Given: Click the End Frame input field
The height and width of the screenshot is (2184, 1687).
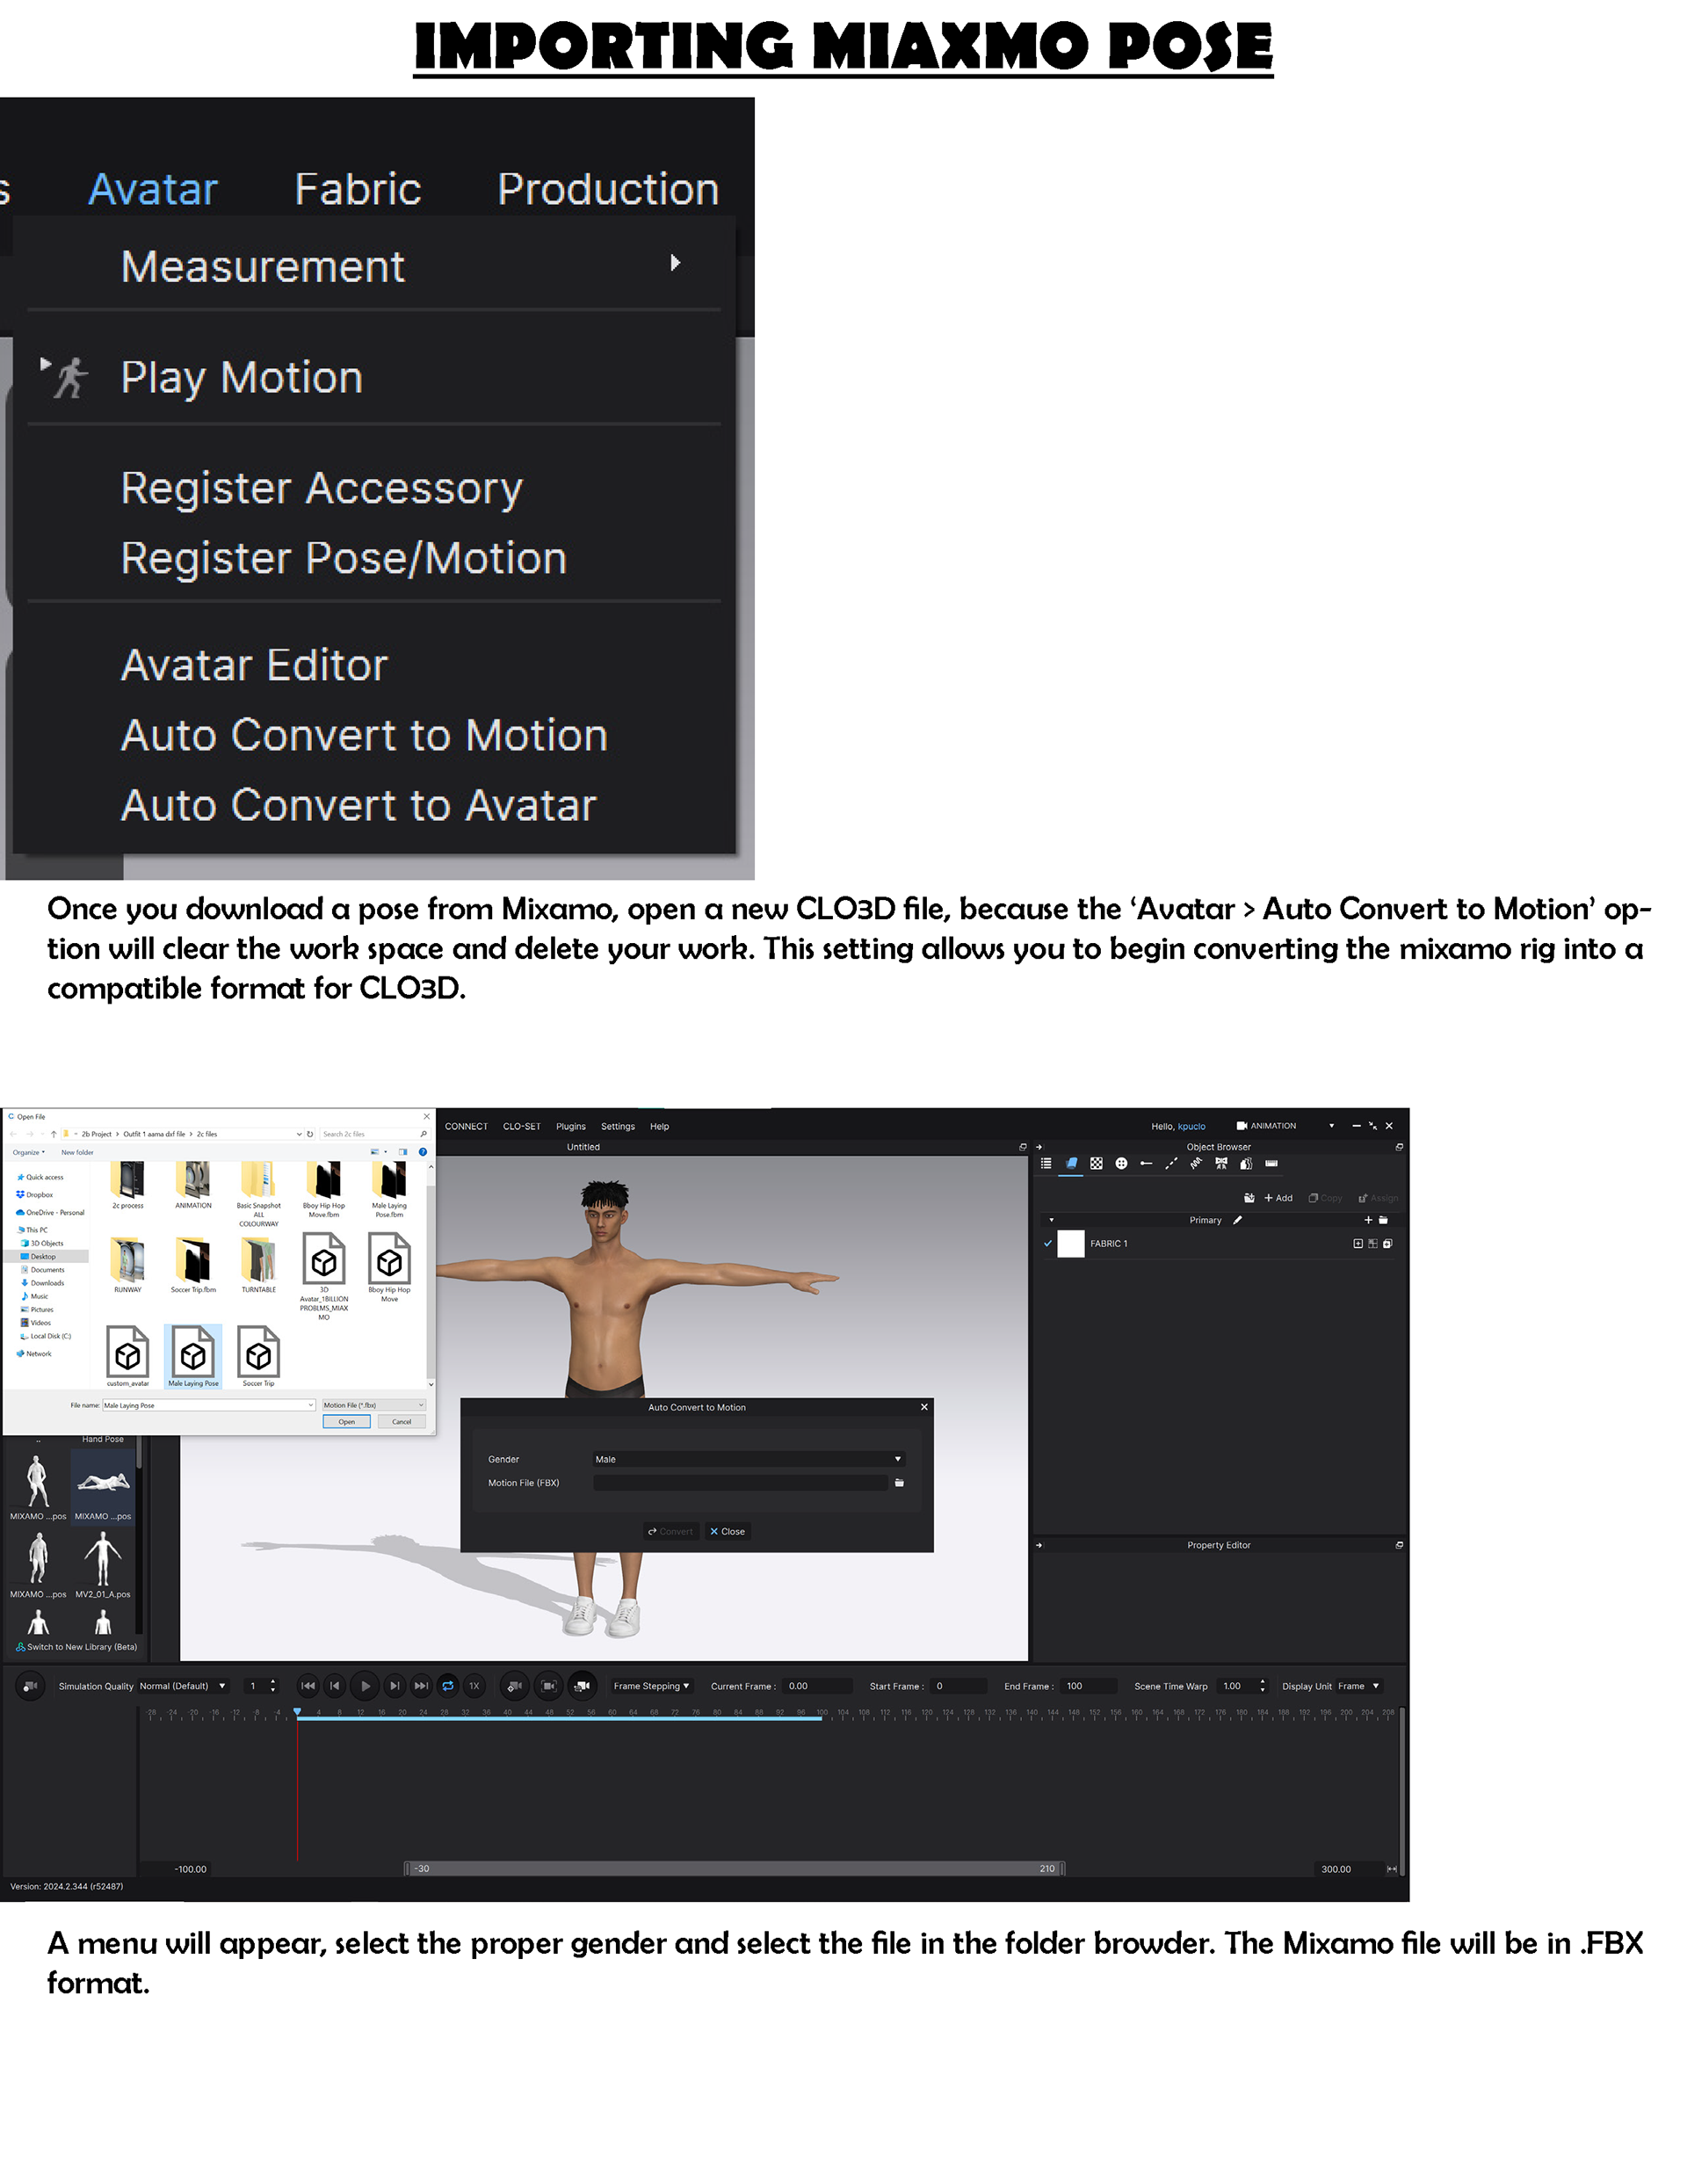Looking at the screenshot, I should point(1089,1686).
